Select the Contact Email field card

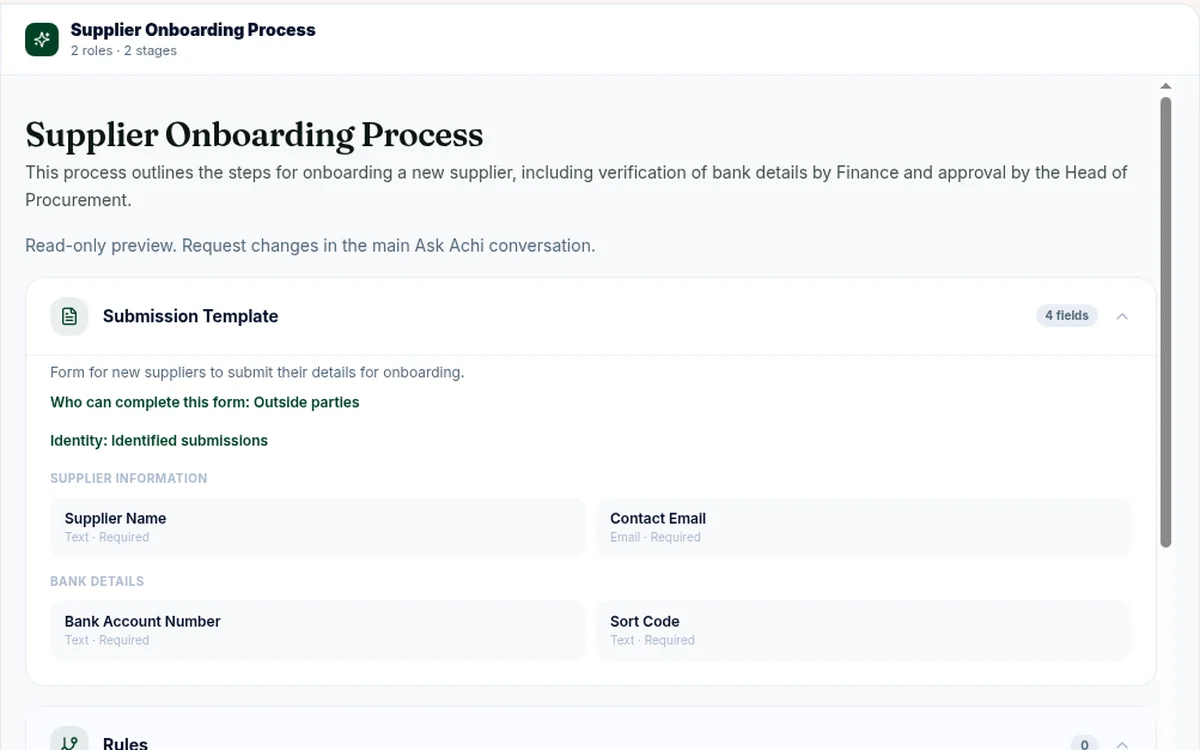(x=864, y=527)
